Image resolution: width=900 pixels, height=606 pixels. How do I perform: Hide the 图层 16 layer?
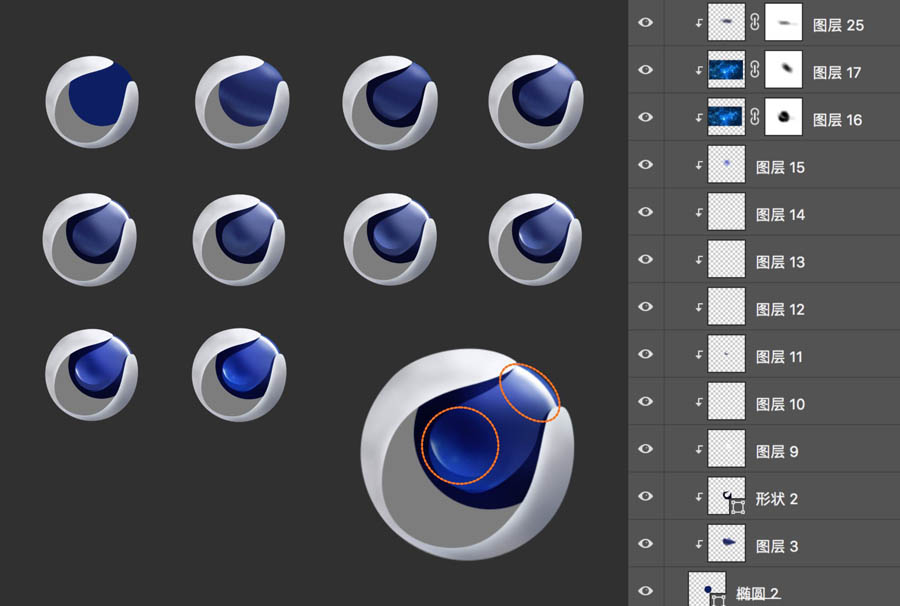646,117
